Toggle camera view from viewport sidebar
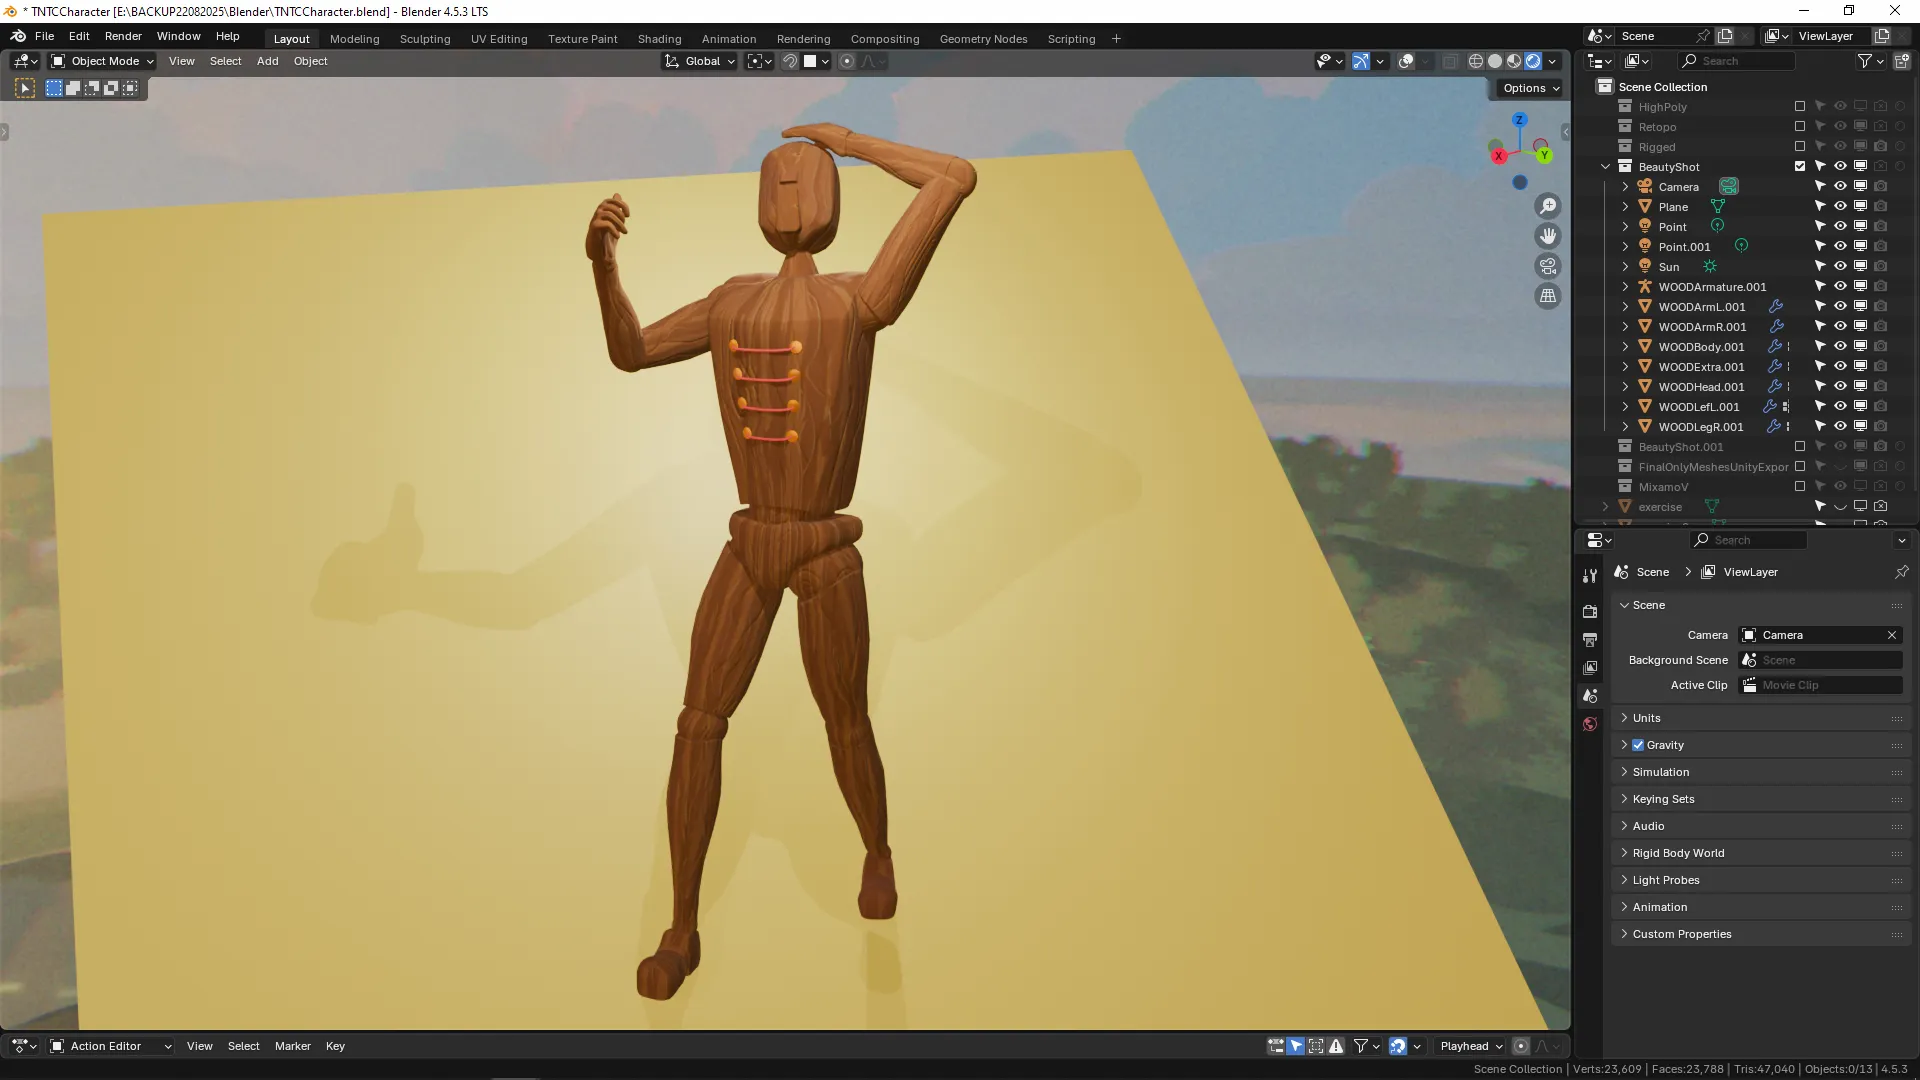This screenshot has width=1920, height=1080. tap(1547, 265)
